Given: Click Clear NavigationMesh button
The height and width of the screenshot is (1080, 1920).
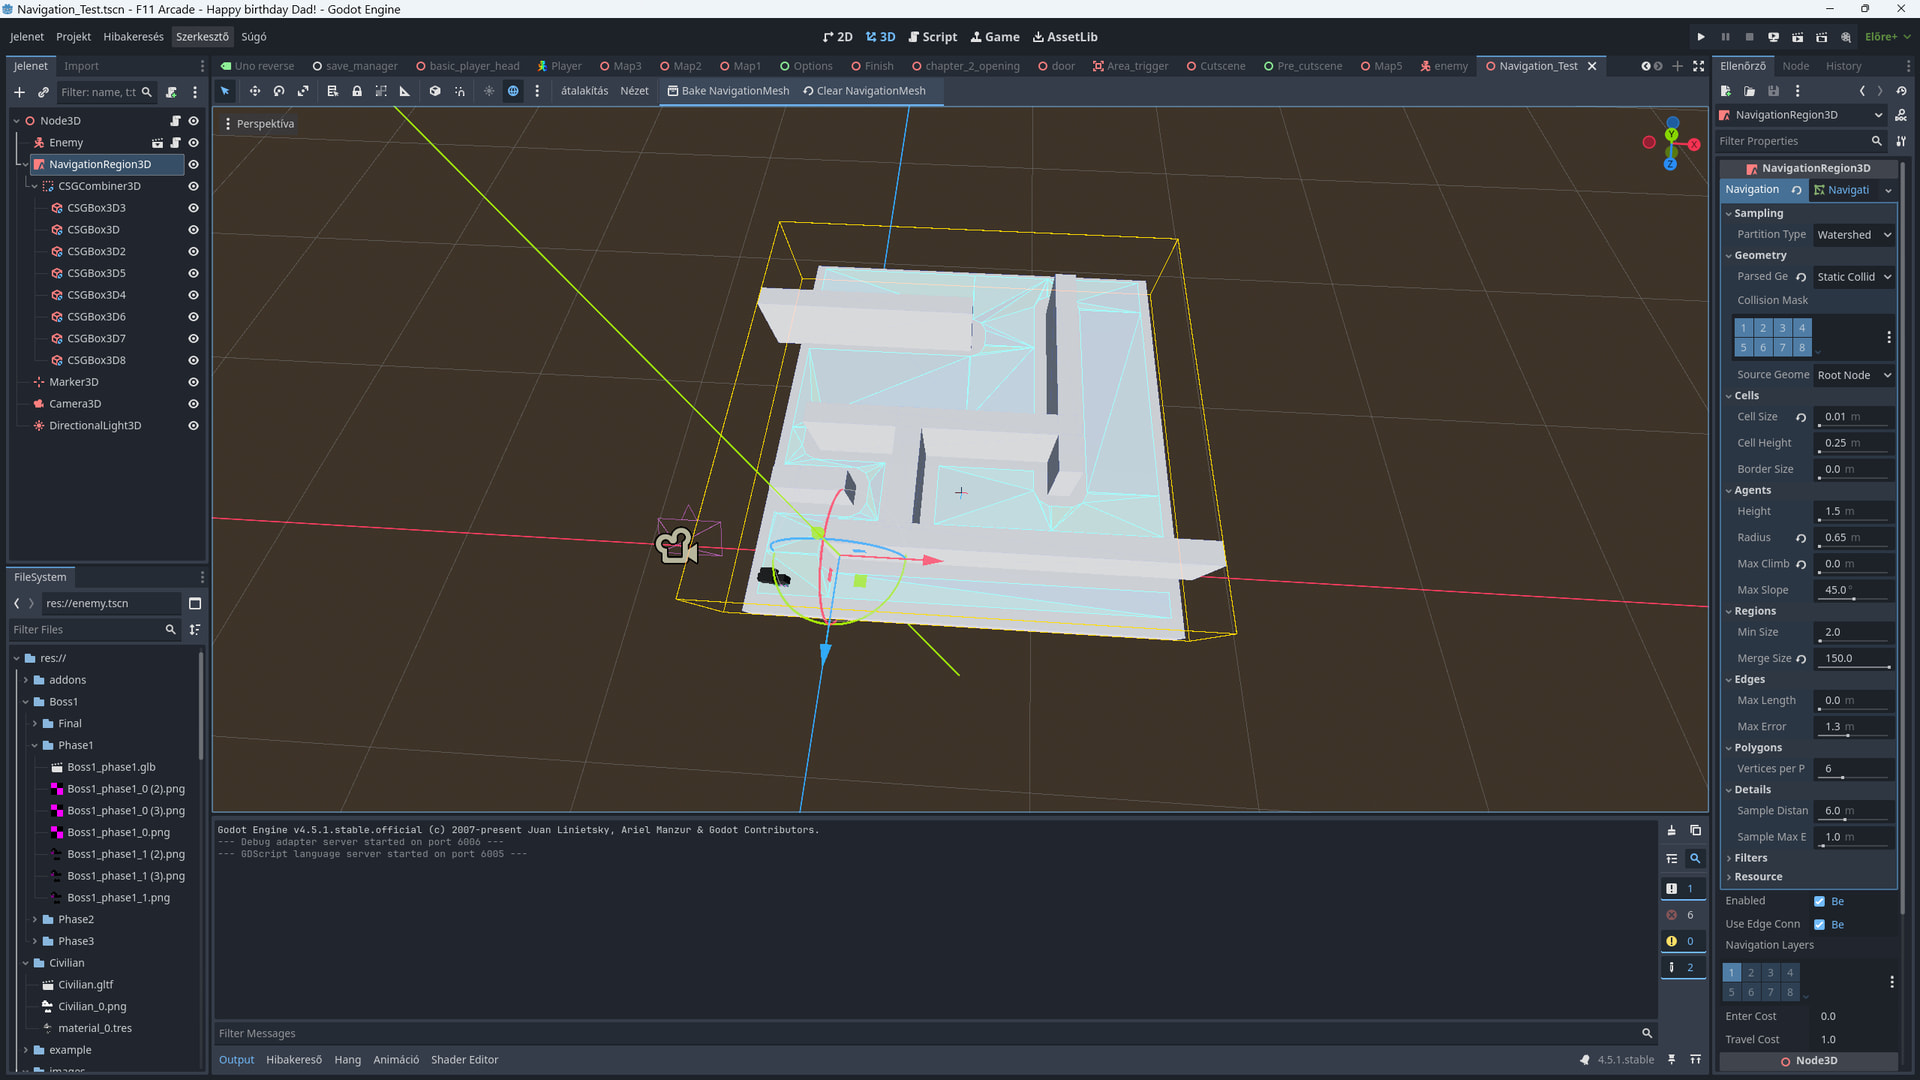Looking at the screenshot, I should click(865, 91).
